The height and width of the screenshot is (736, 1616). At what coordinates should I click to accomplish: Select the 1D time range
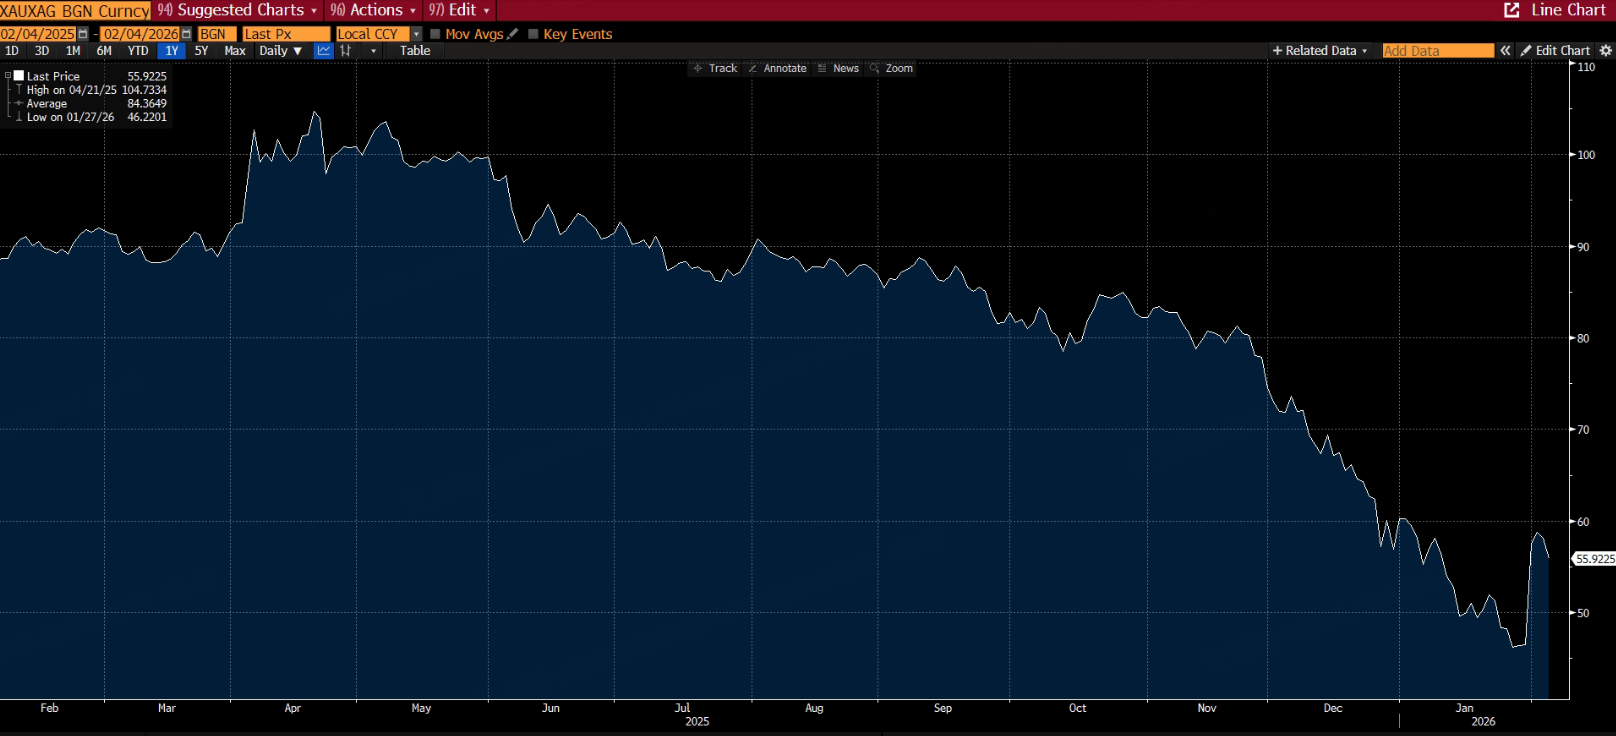(12, 51)
